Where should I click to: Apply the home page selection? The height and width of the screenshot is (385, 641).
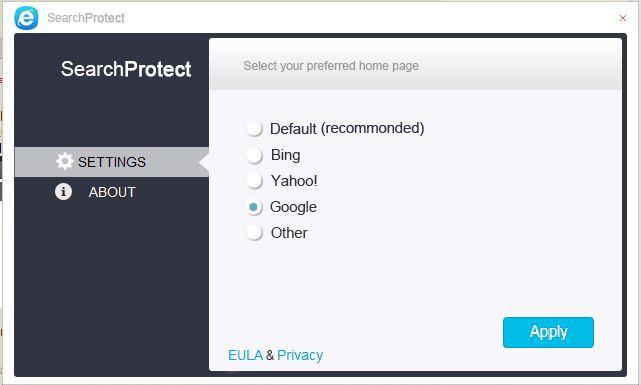pyautogui.click(x=548, y=332)
